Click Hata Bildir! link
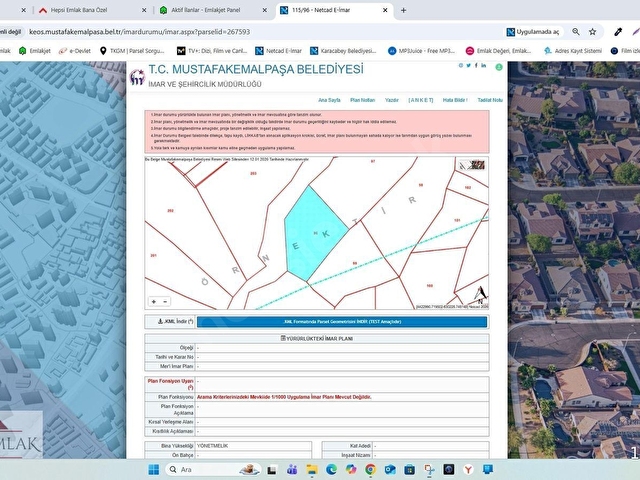The image size is (640, 480). tap(455, 100)
